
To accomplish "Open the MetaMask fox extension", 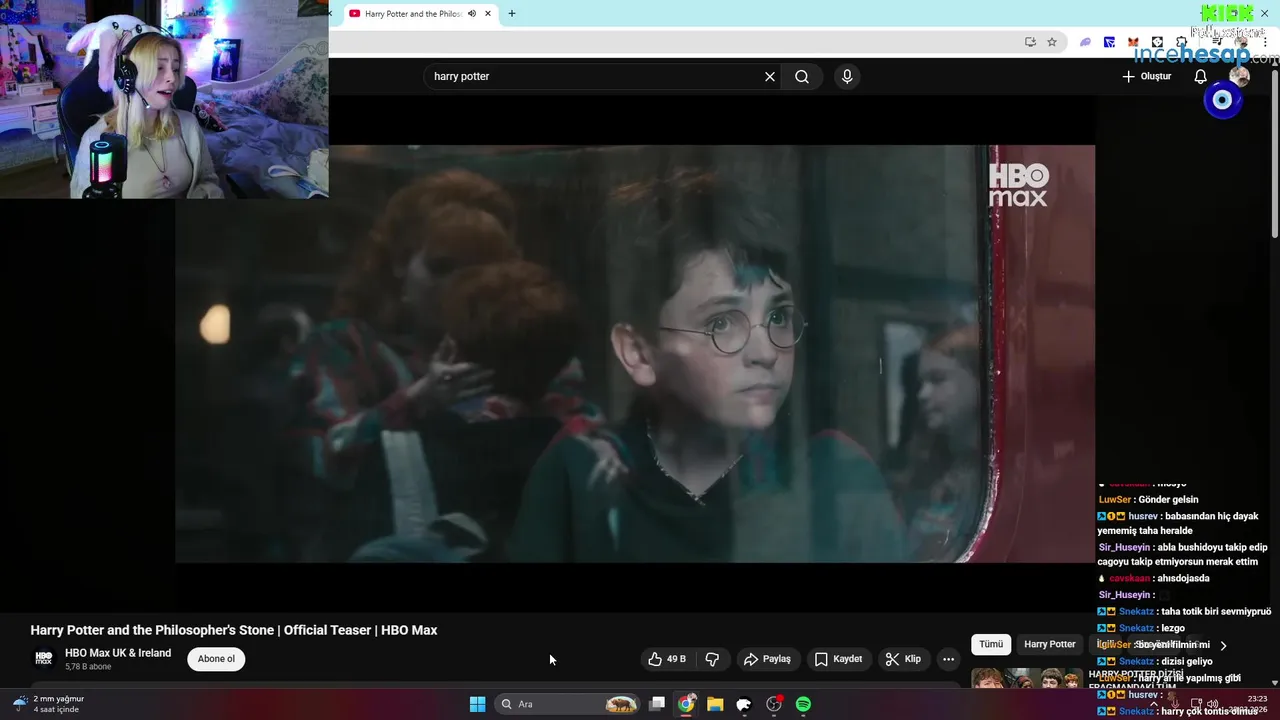I will point(1133,42).
